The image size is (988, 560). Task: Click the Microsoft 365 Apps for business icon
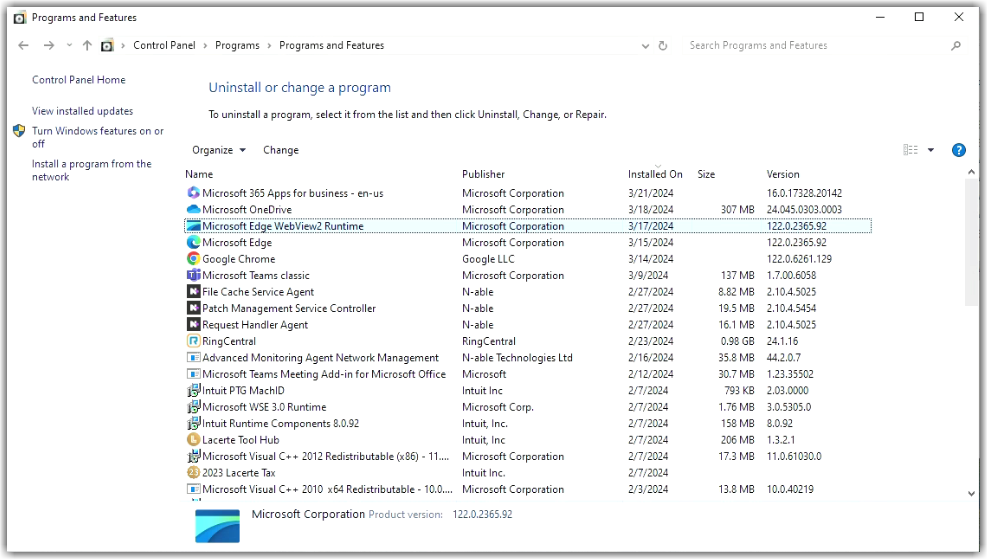(x=193, y=193)
